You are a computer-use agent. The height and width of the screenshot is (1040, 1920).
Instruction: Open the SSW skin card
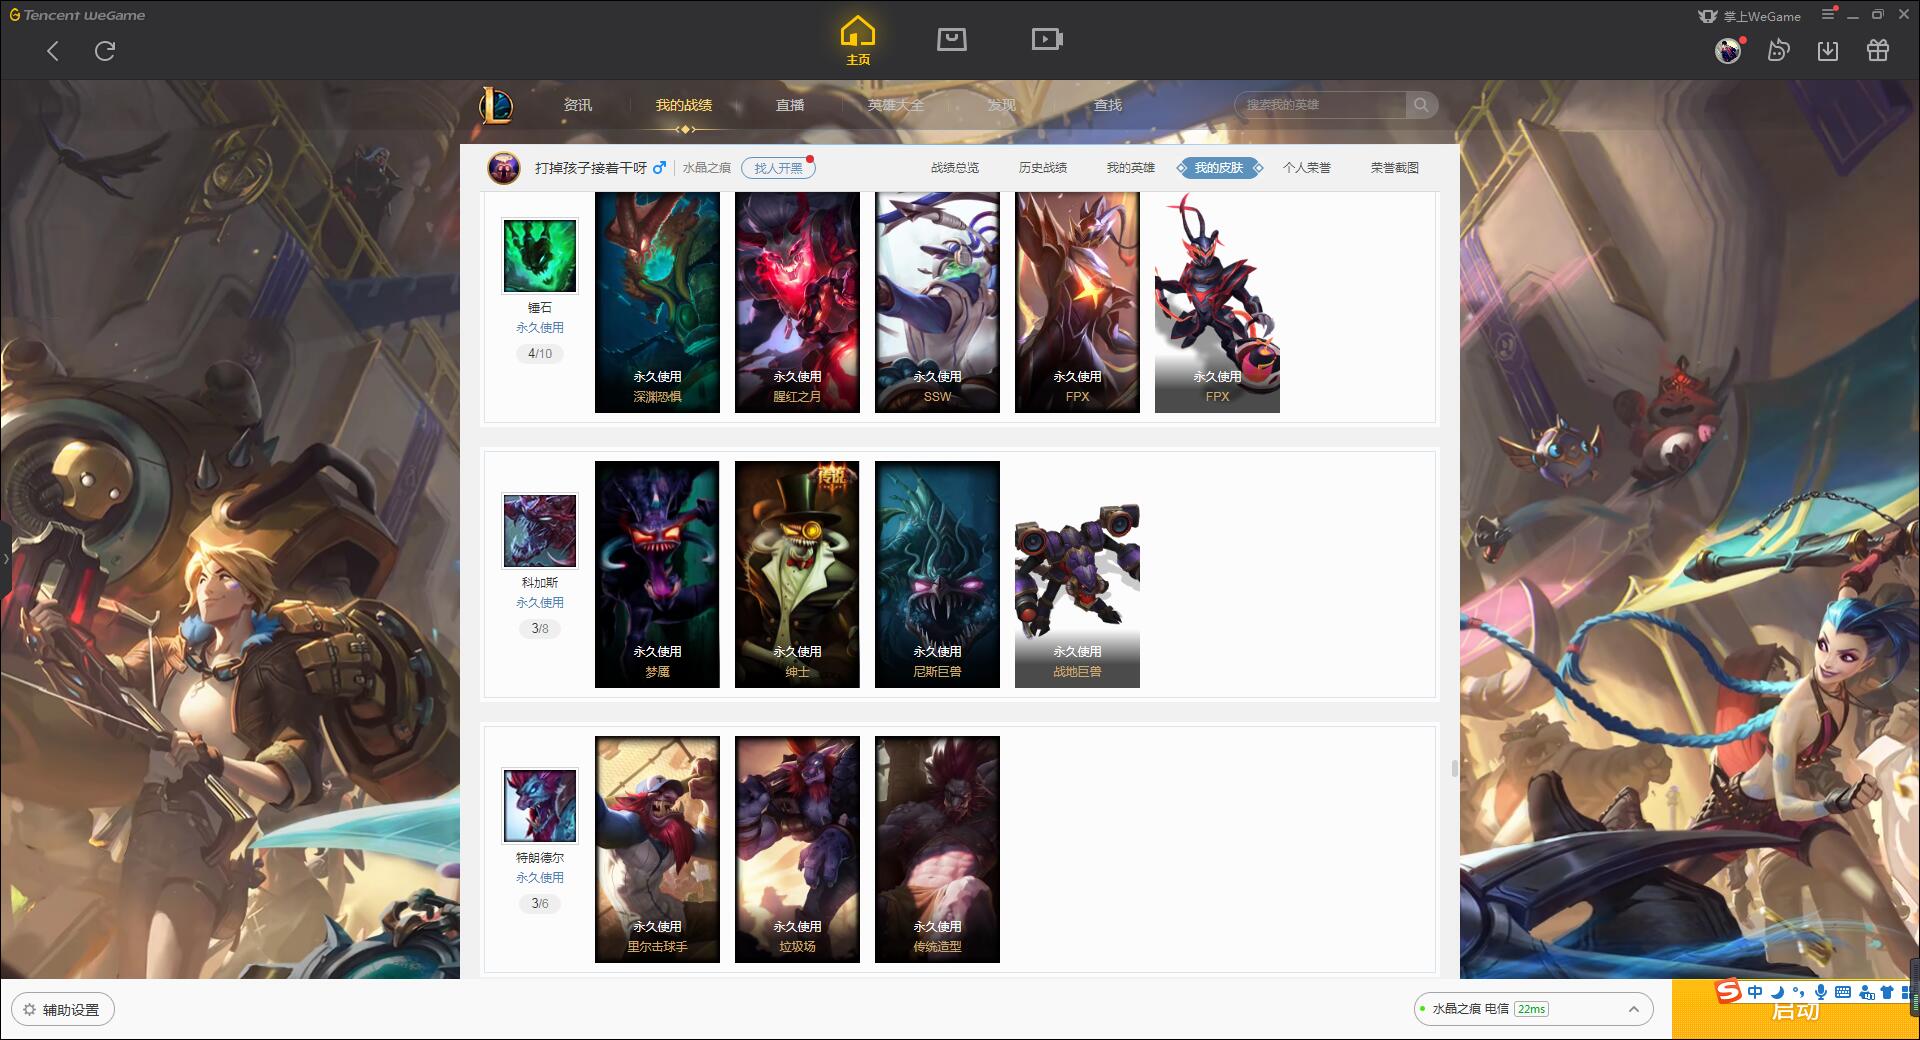coord(937,302)
